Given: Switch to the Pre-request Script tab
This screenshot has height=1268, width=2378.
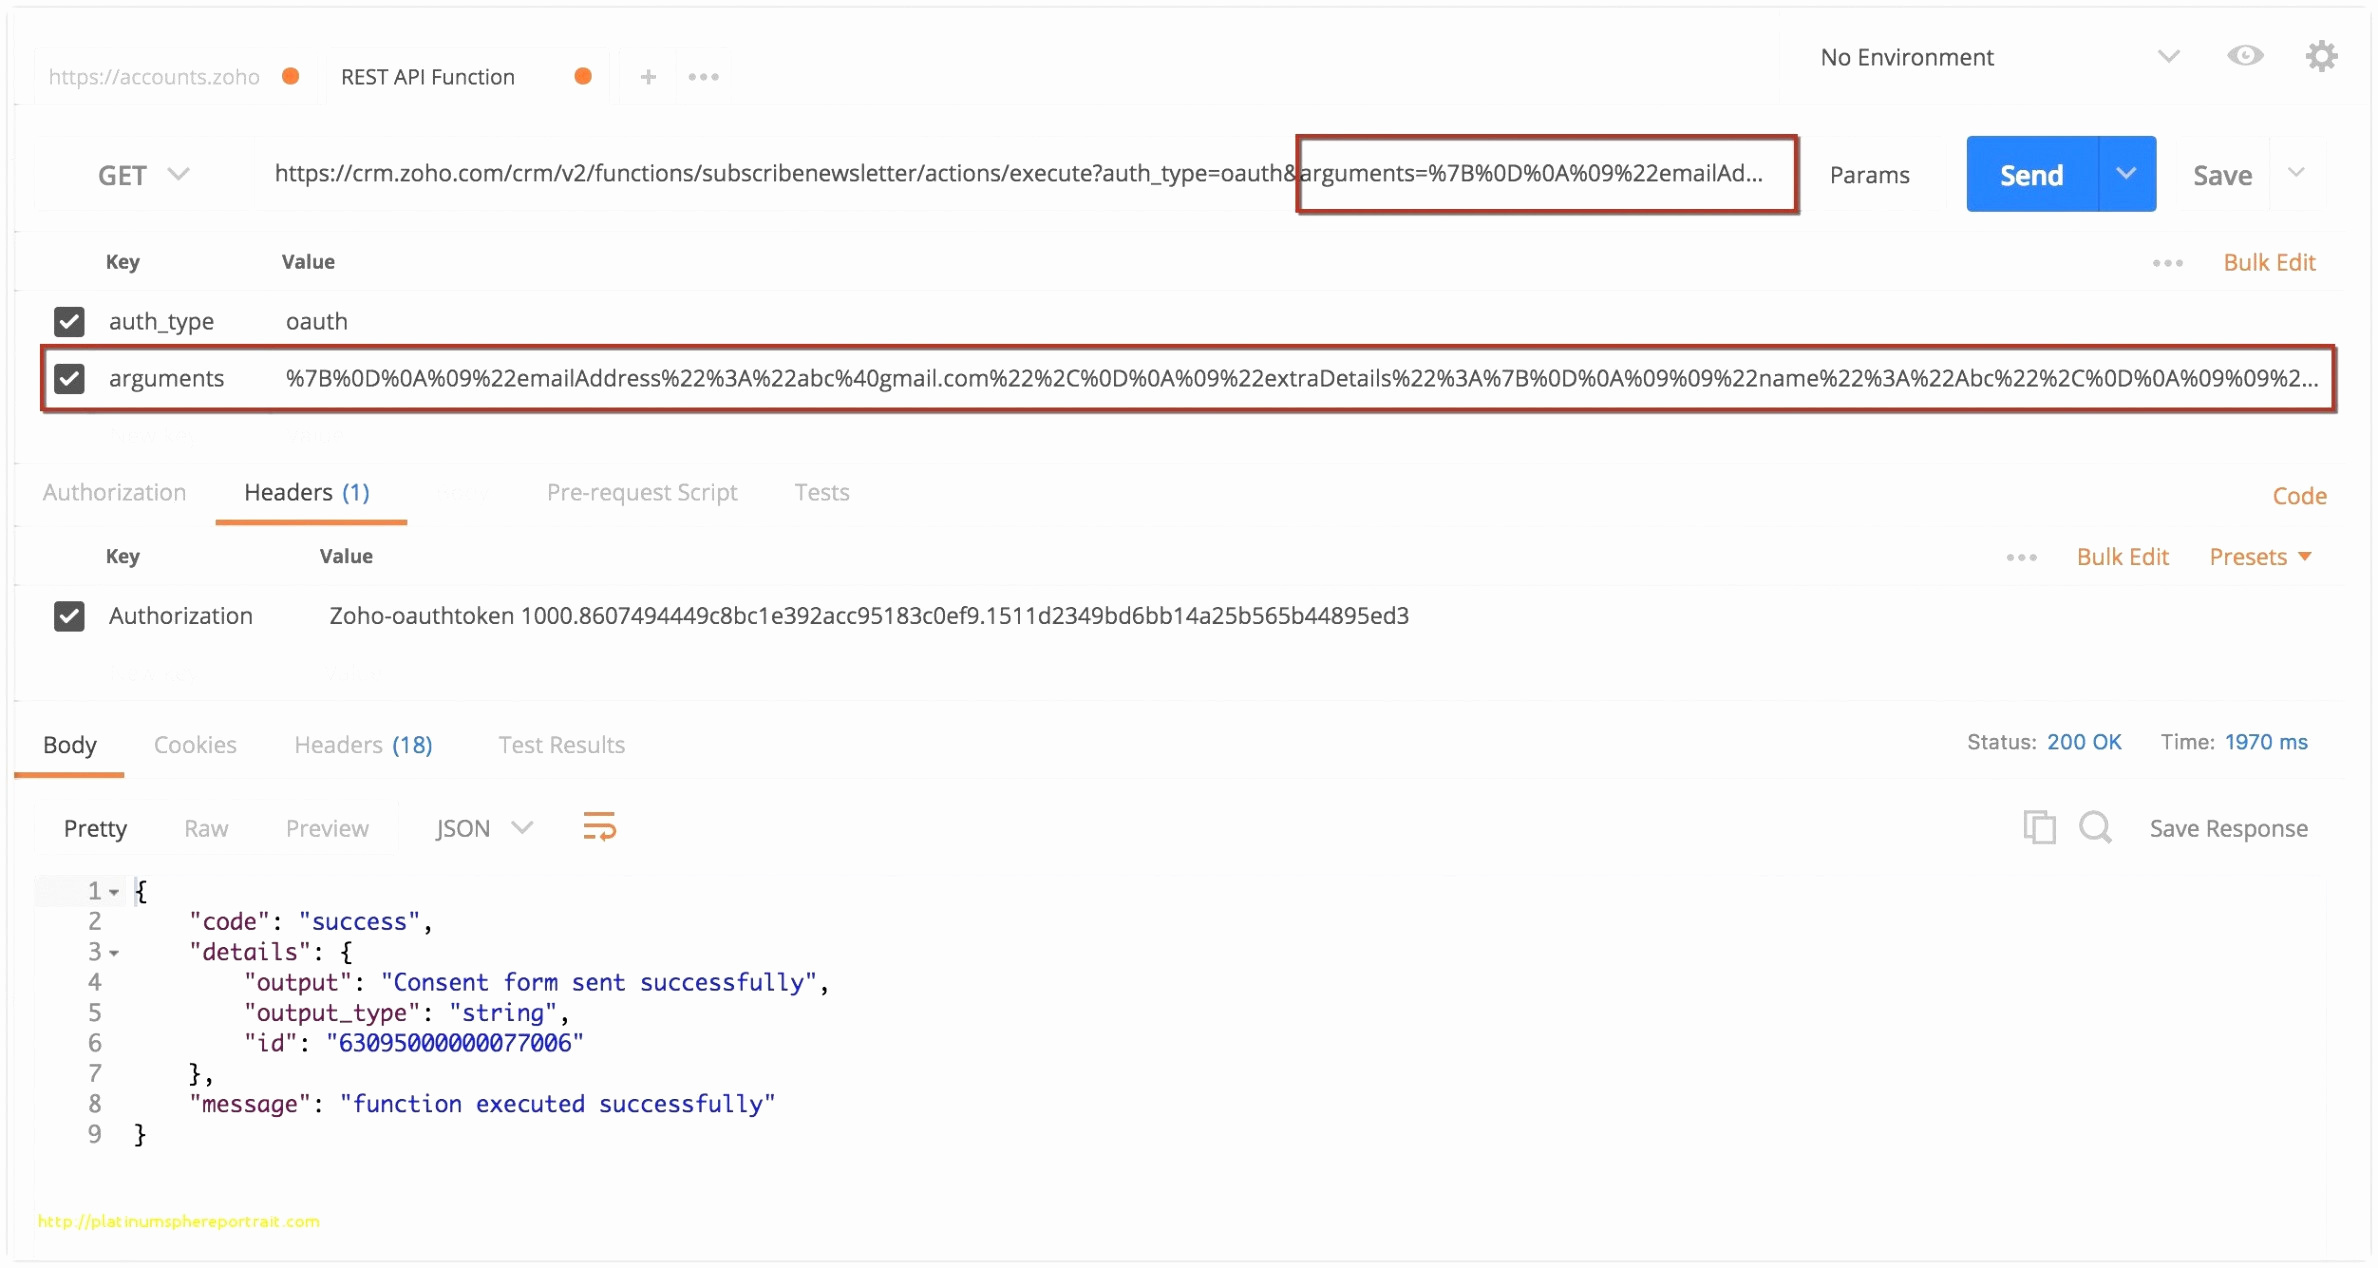Looking at the screenshot, I should [x=640, y=492].
